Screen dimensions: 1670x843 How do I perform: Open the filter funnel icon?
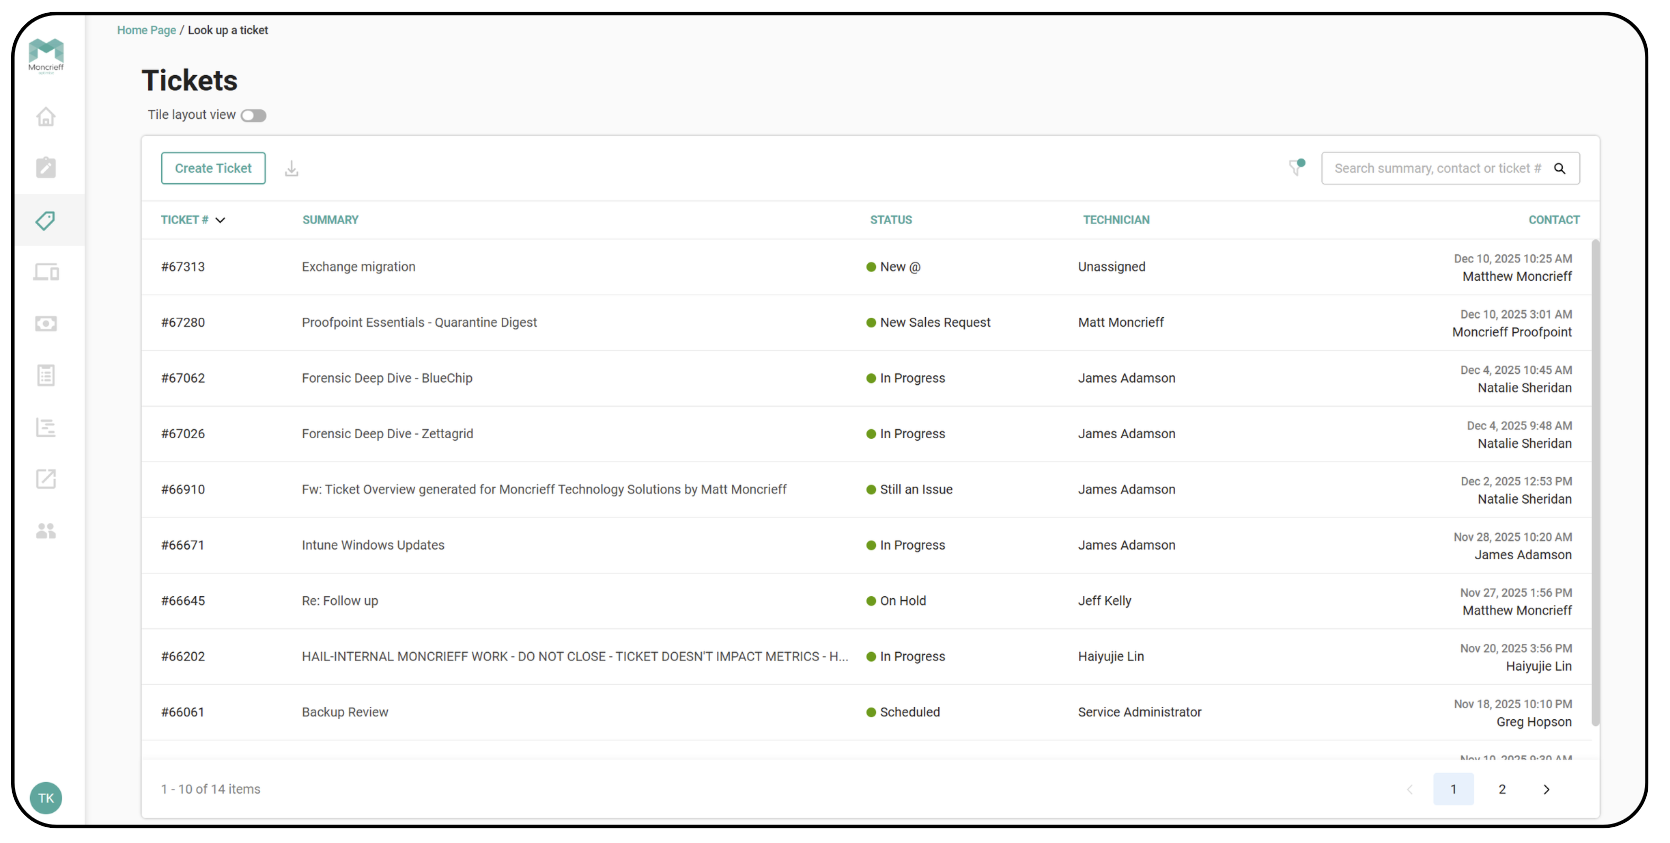point(1297,168)
